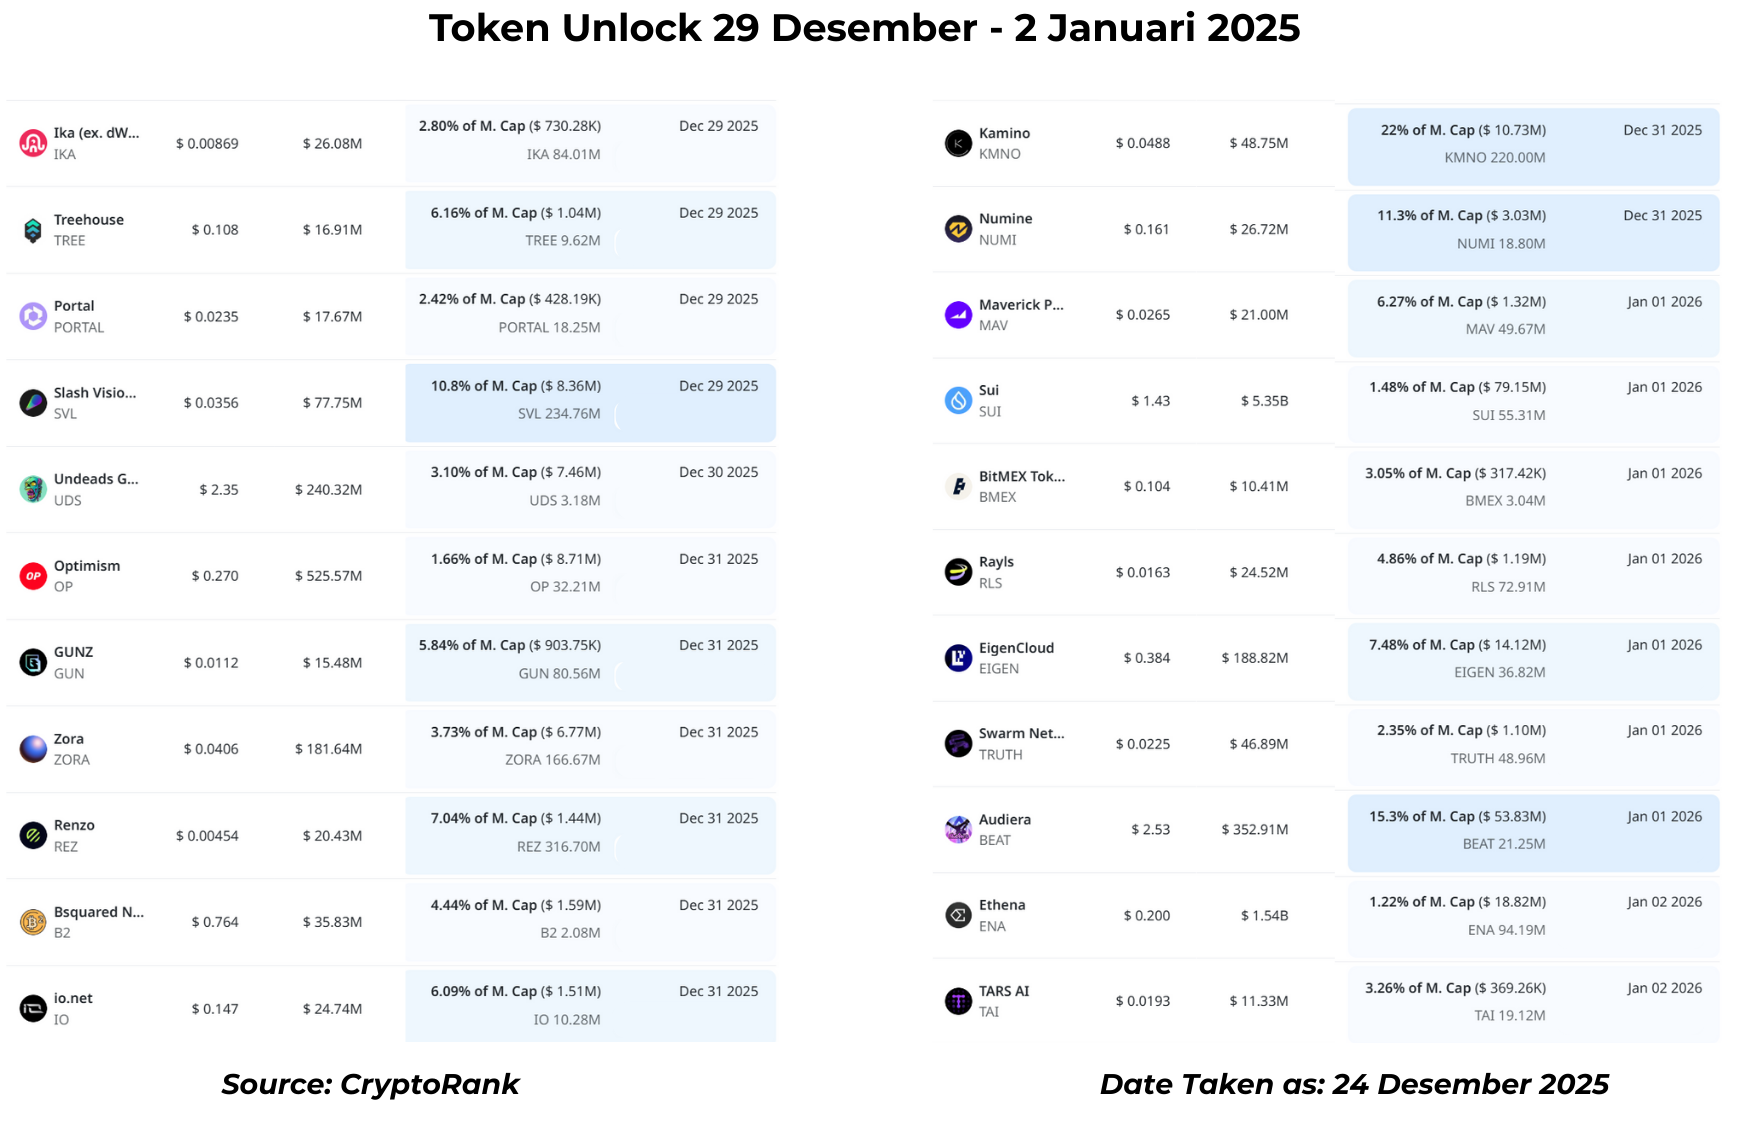Click the Audiera token name
This screenshot has width=1740, height=1138.
pos(1004,819)
